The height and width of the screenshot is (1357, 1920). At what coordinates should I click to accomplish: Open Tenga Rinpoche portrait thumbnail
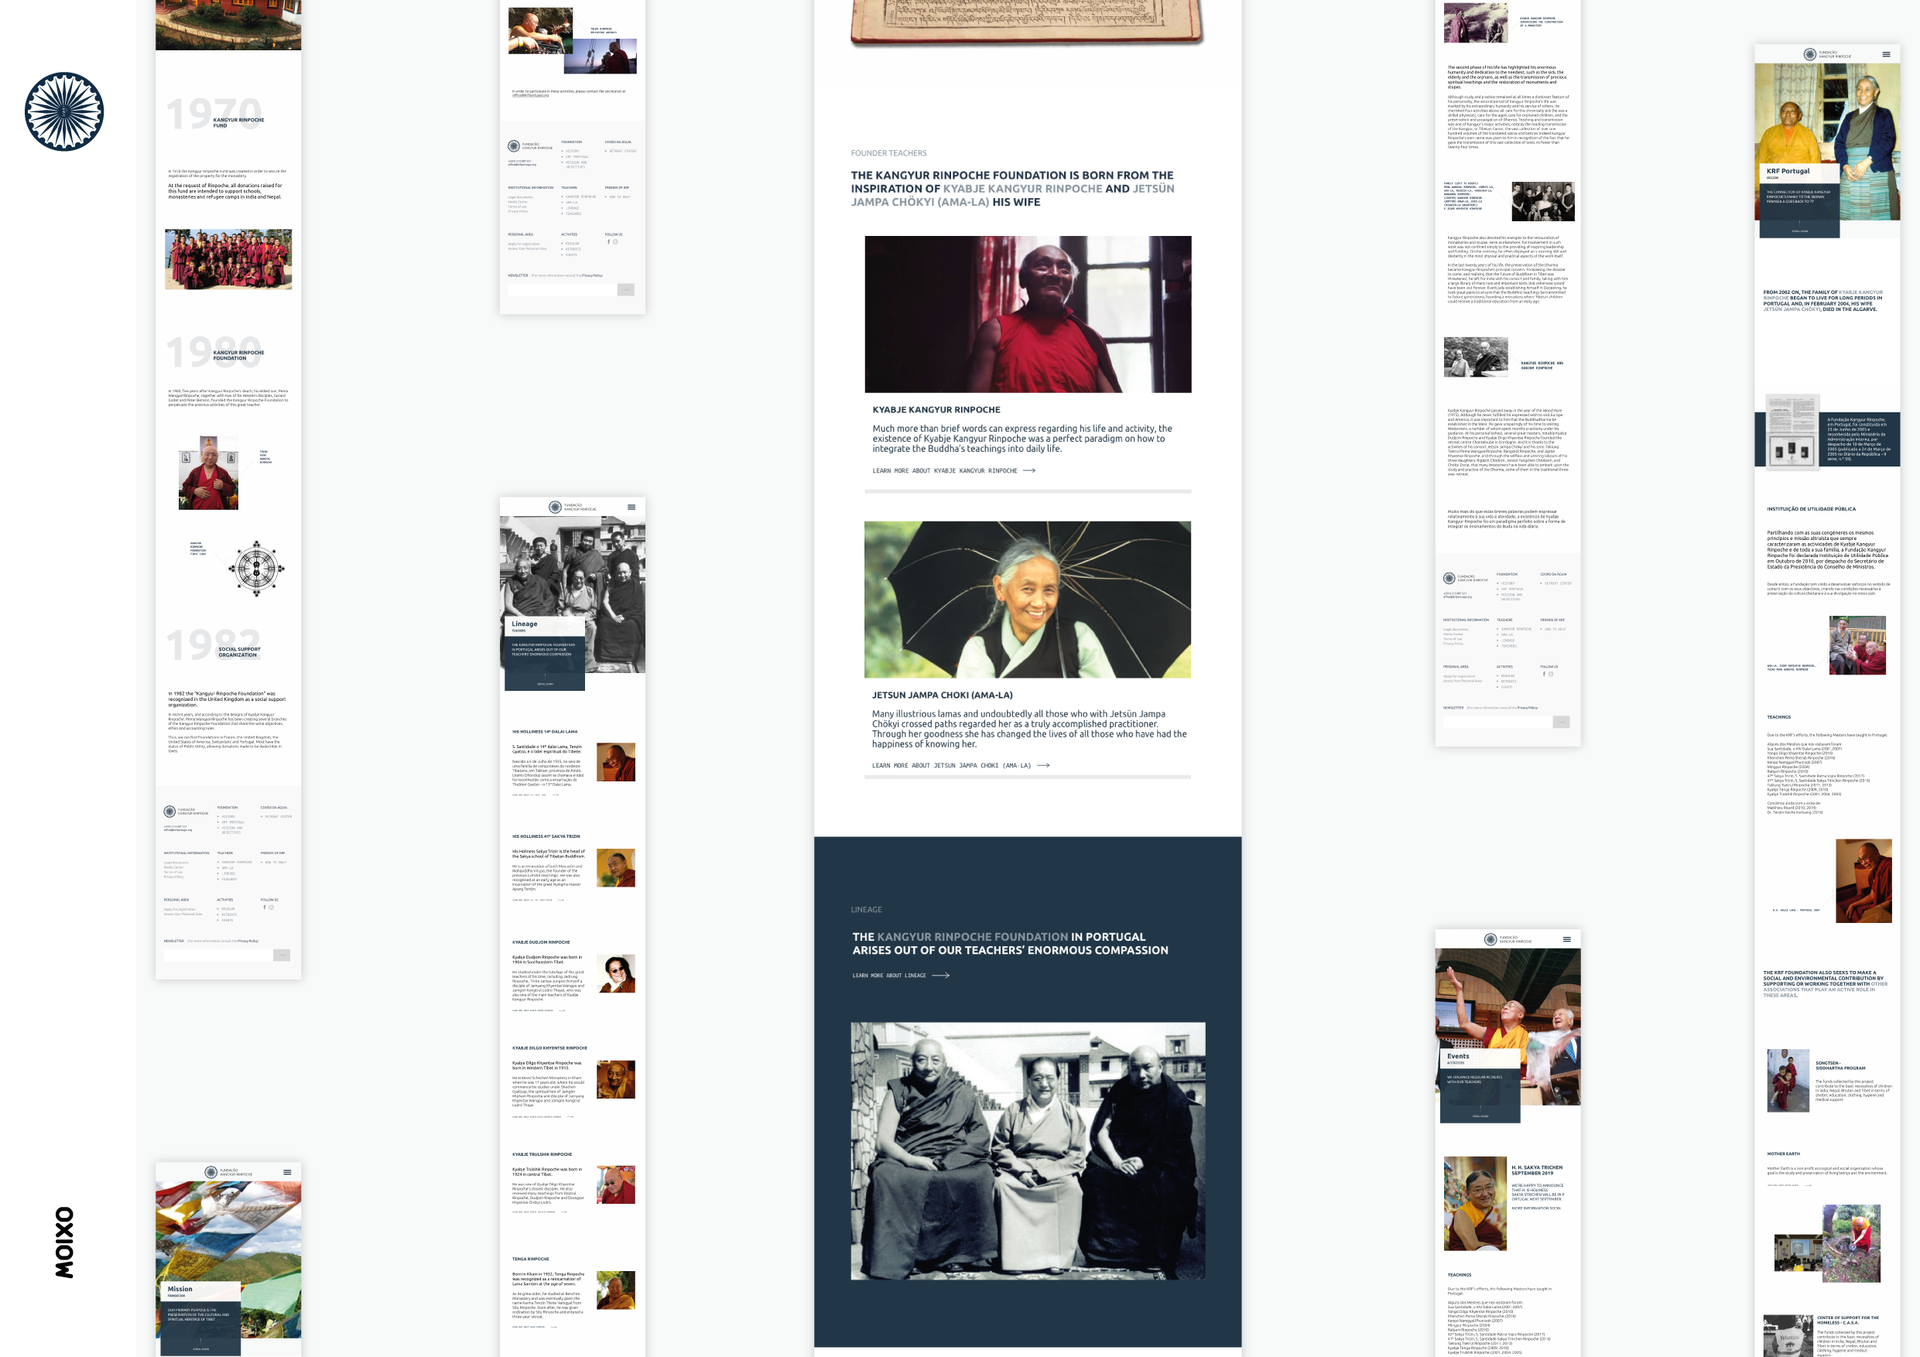point(616,1290)
